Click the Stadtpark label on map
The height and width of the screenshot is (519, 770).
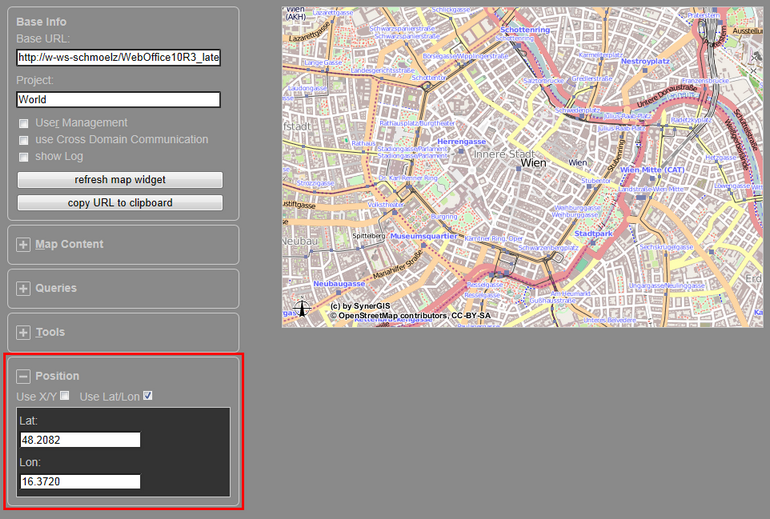tap(593, 234)
